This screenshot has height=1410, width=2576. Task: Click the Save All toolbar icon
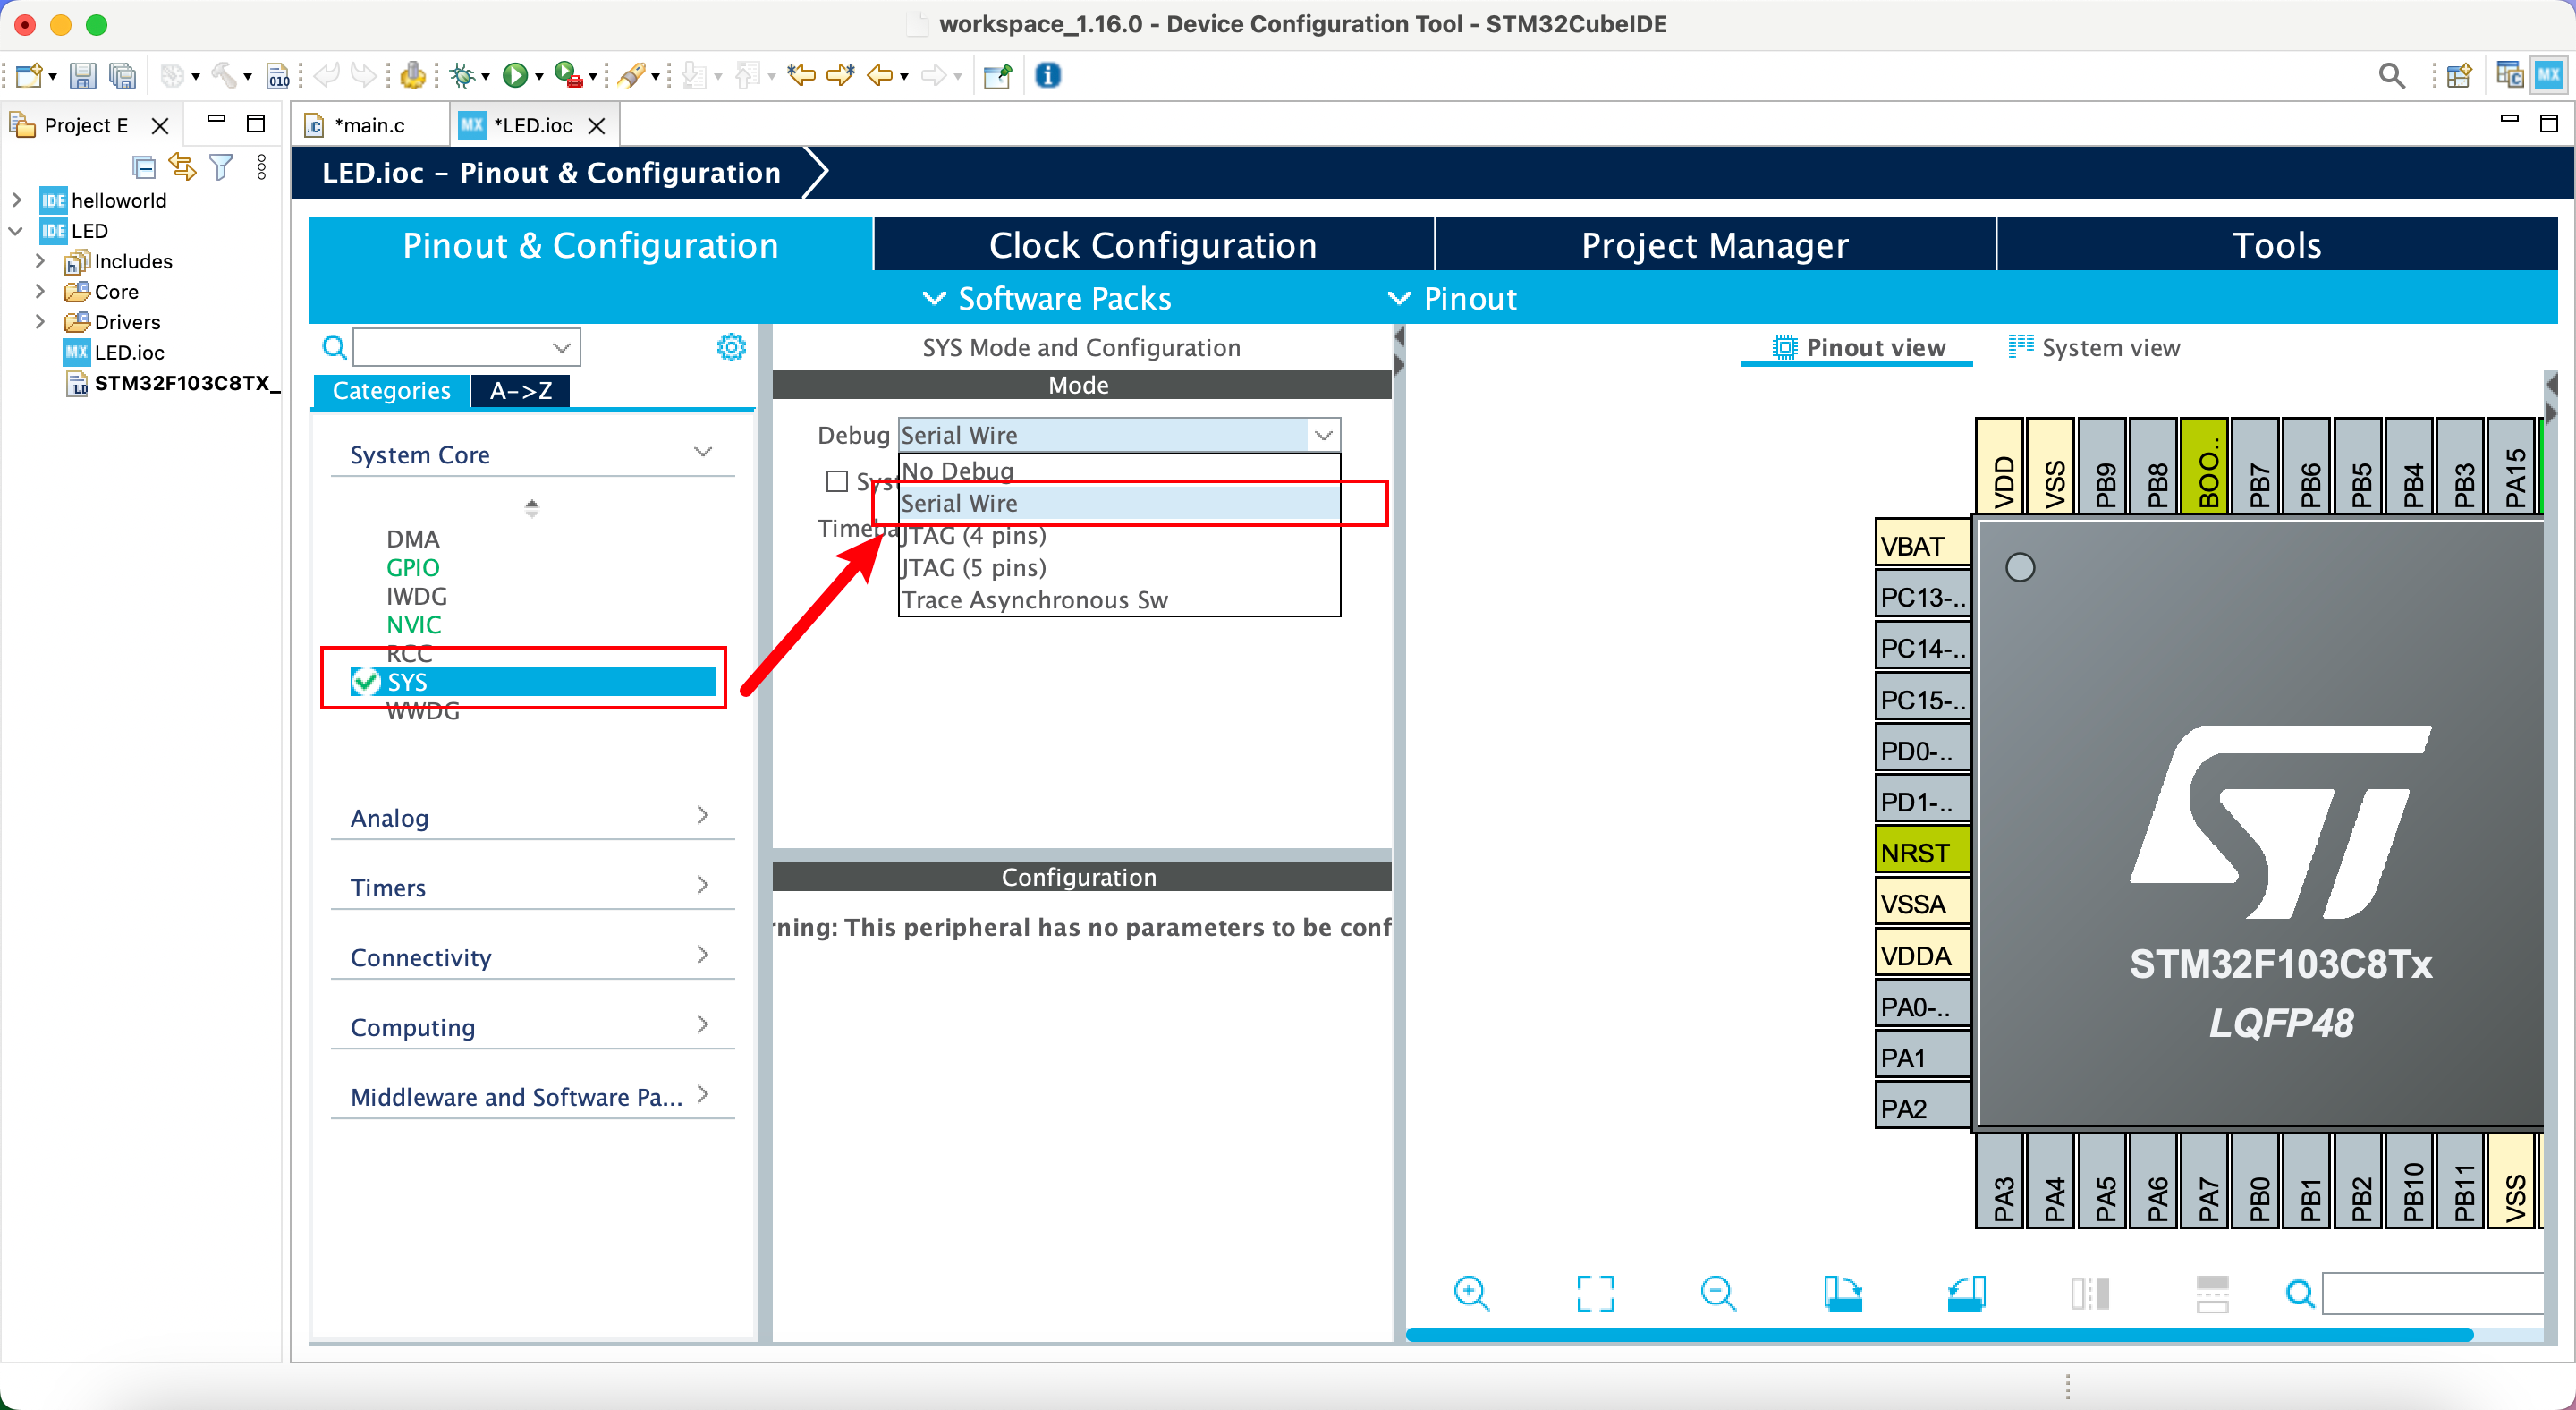click(122, 75)
